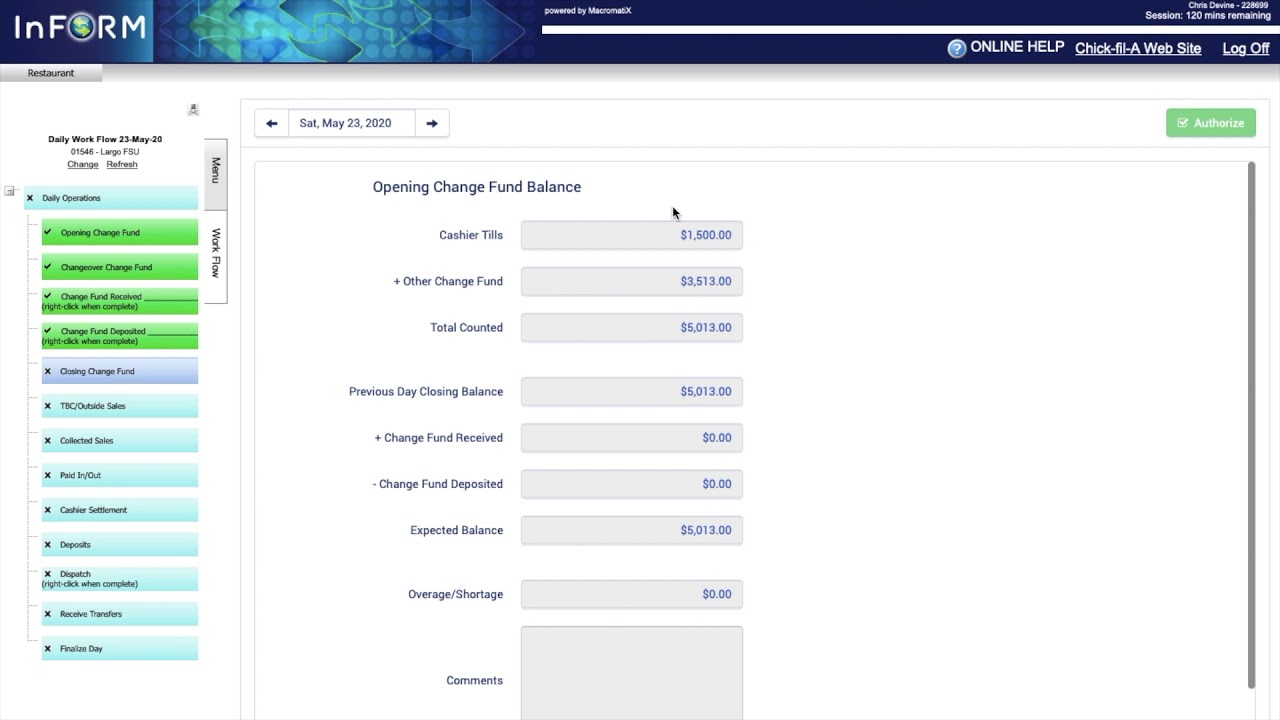Click the Change link under Daily Work Flow
This screenshot has width=1280, height=720.
tap(83, 164)
